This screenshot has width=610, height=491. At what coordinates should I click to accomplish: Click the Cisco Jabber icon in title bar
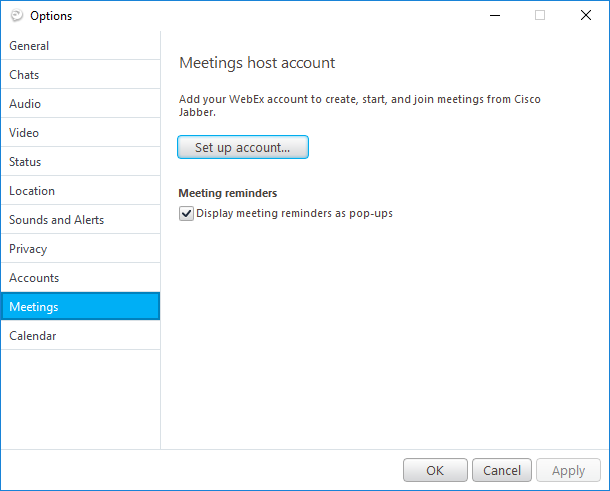pyautogui.click(x=16, y=16)
